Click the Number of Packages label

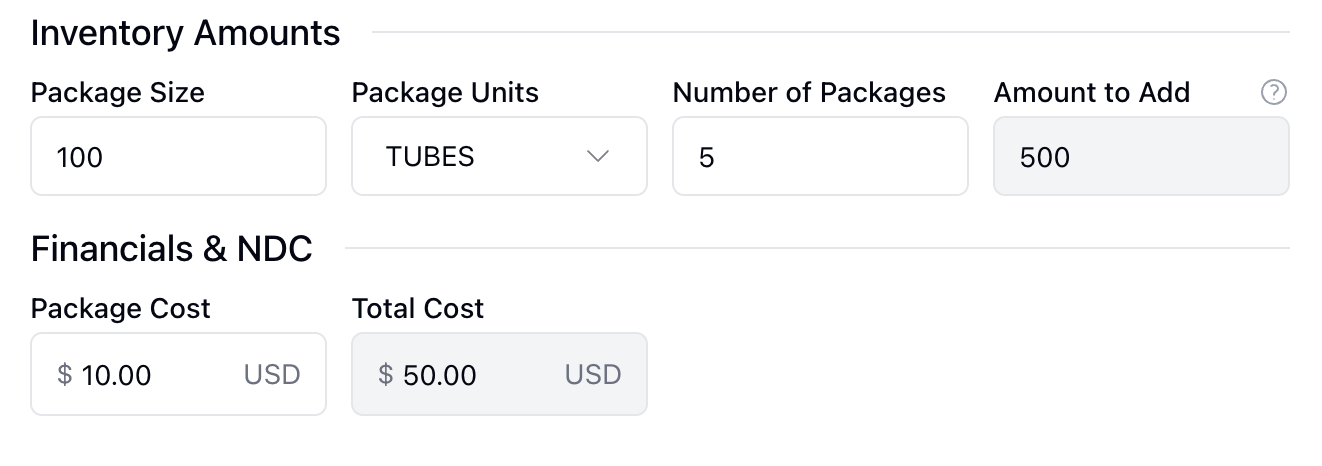[x=809, y=93]
